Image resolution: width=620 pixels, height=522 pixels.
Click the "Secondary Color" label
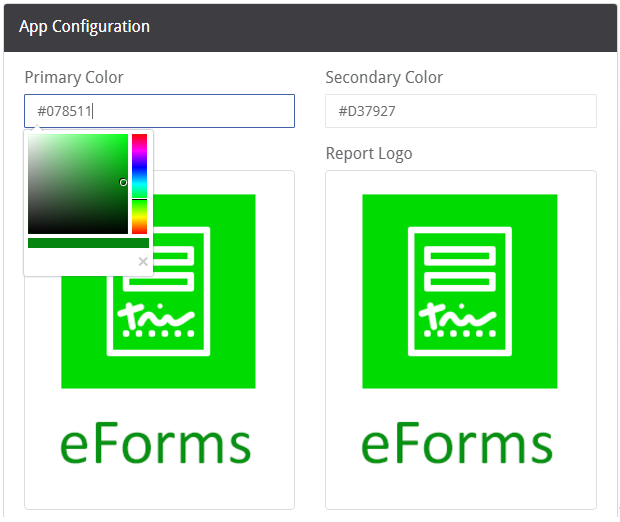[384, 78]
